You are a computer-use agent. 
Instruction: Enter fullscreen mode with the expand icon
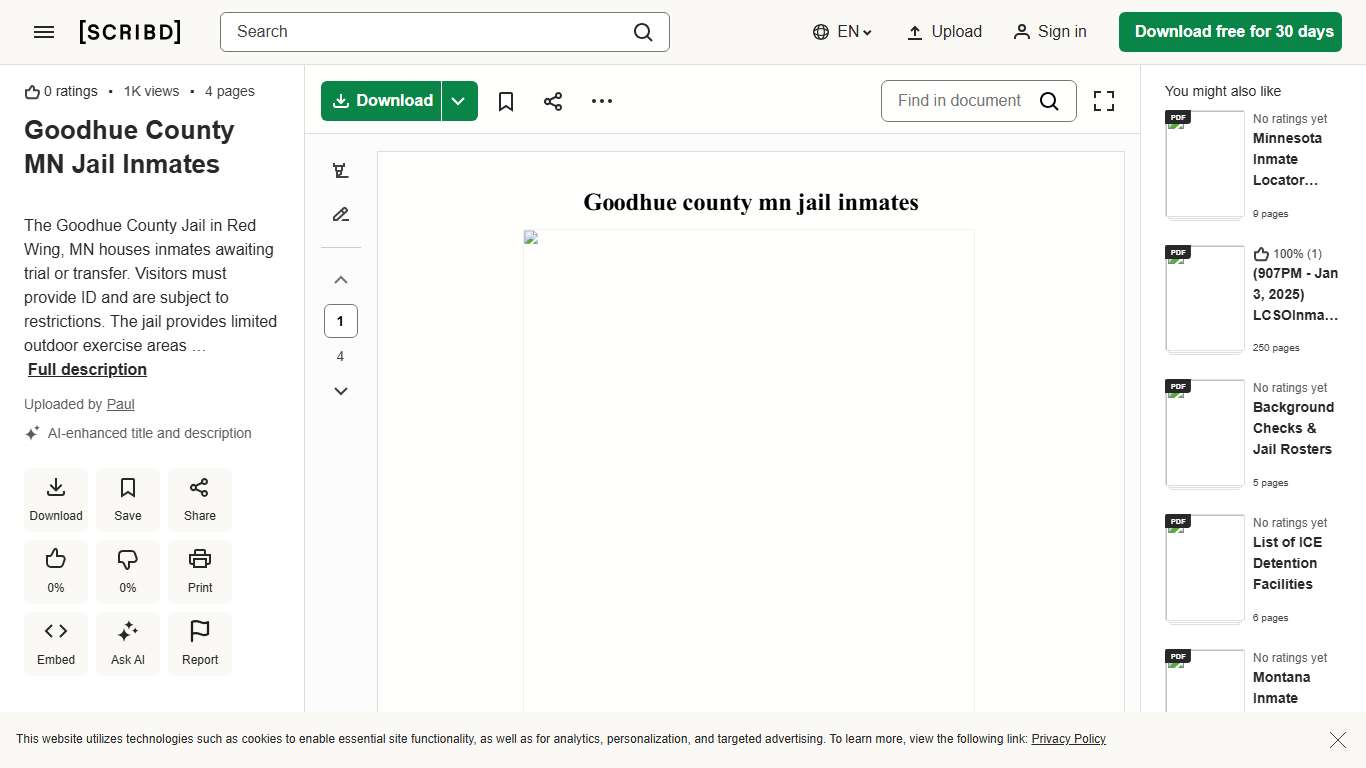[x=1104, y=101]
